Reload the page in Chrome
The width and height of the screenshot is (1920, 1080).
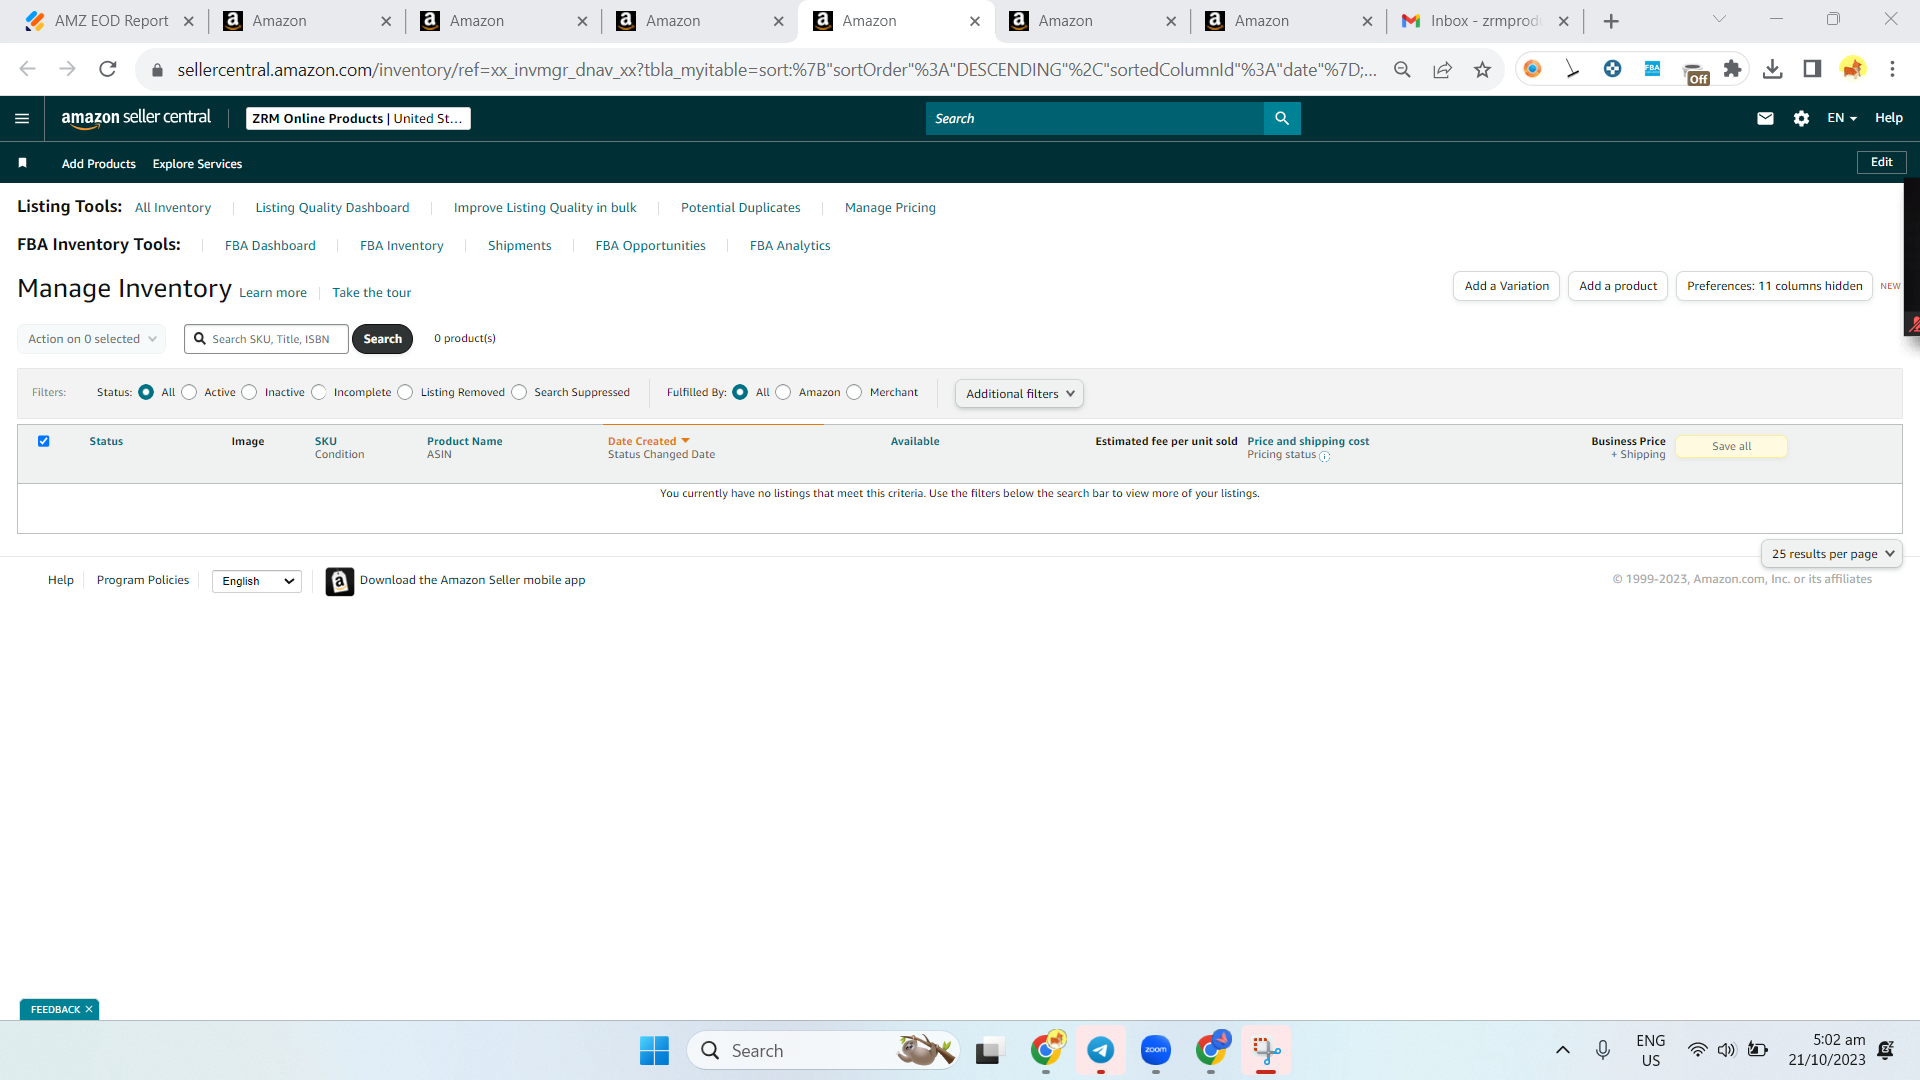(x=108, y=69)
